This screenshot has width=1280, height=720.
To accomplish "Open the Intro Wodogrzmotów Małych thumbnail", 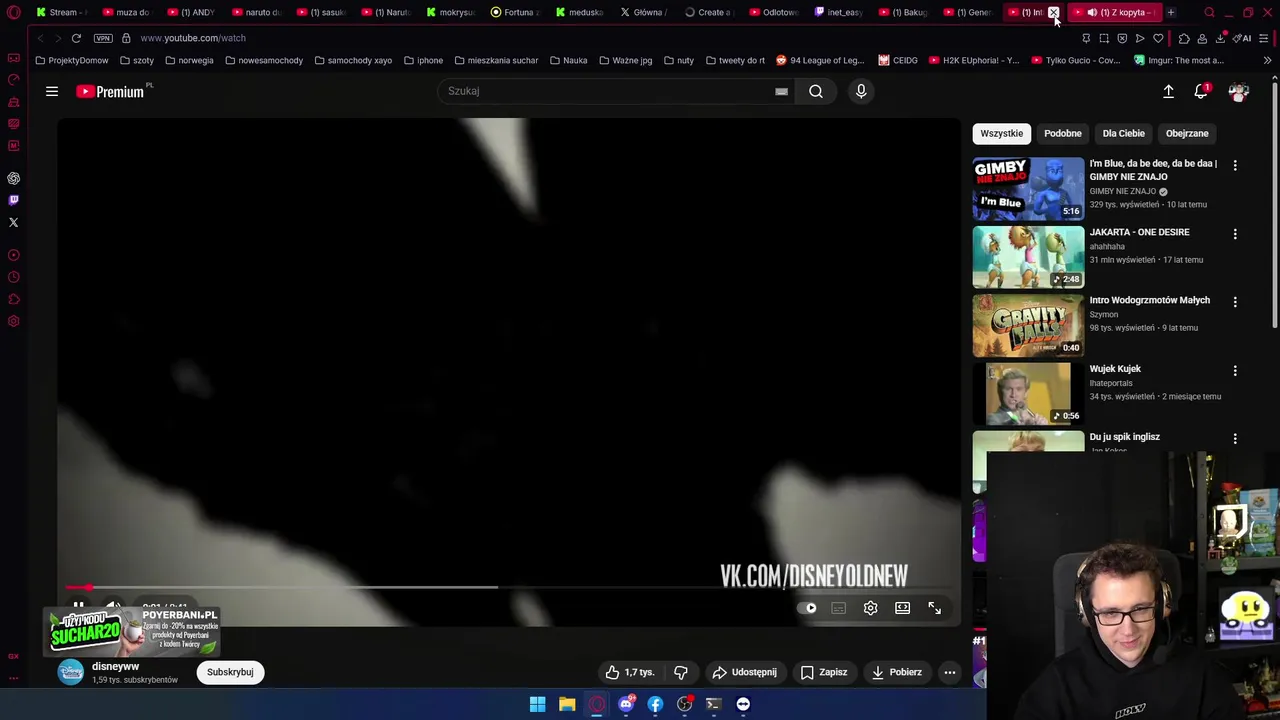I will pos(1028,325).
